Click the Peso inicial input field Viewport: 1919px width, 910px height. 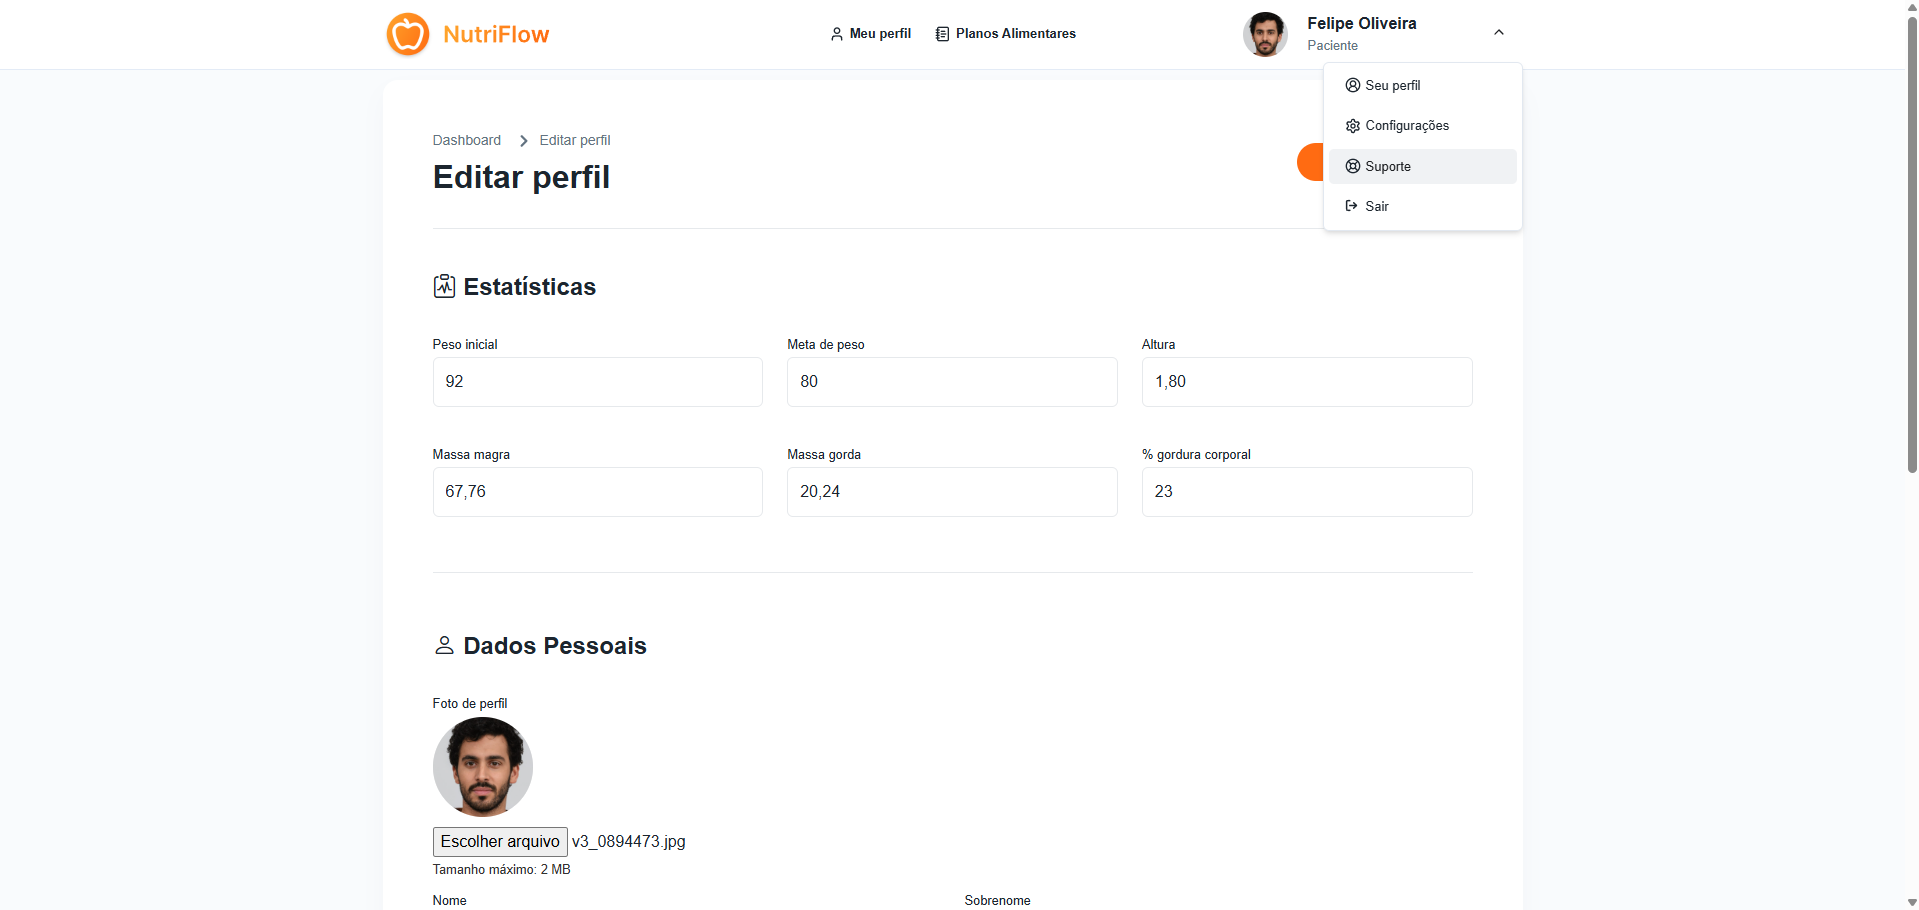(597, 382)
